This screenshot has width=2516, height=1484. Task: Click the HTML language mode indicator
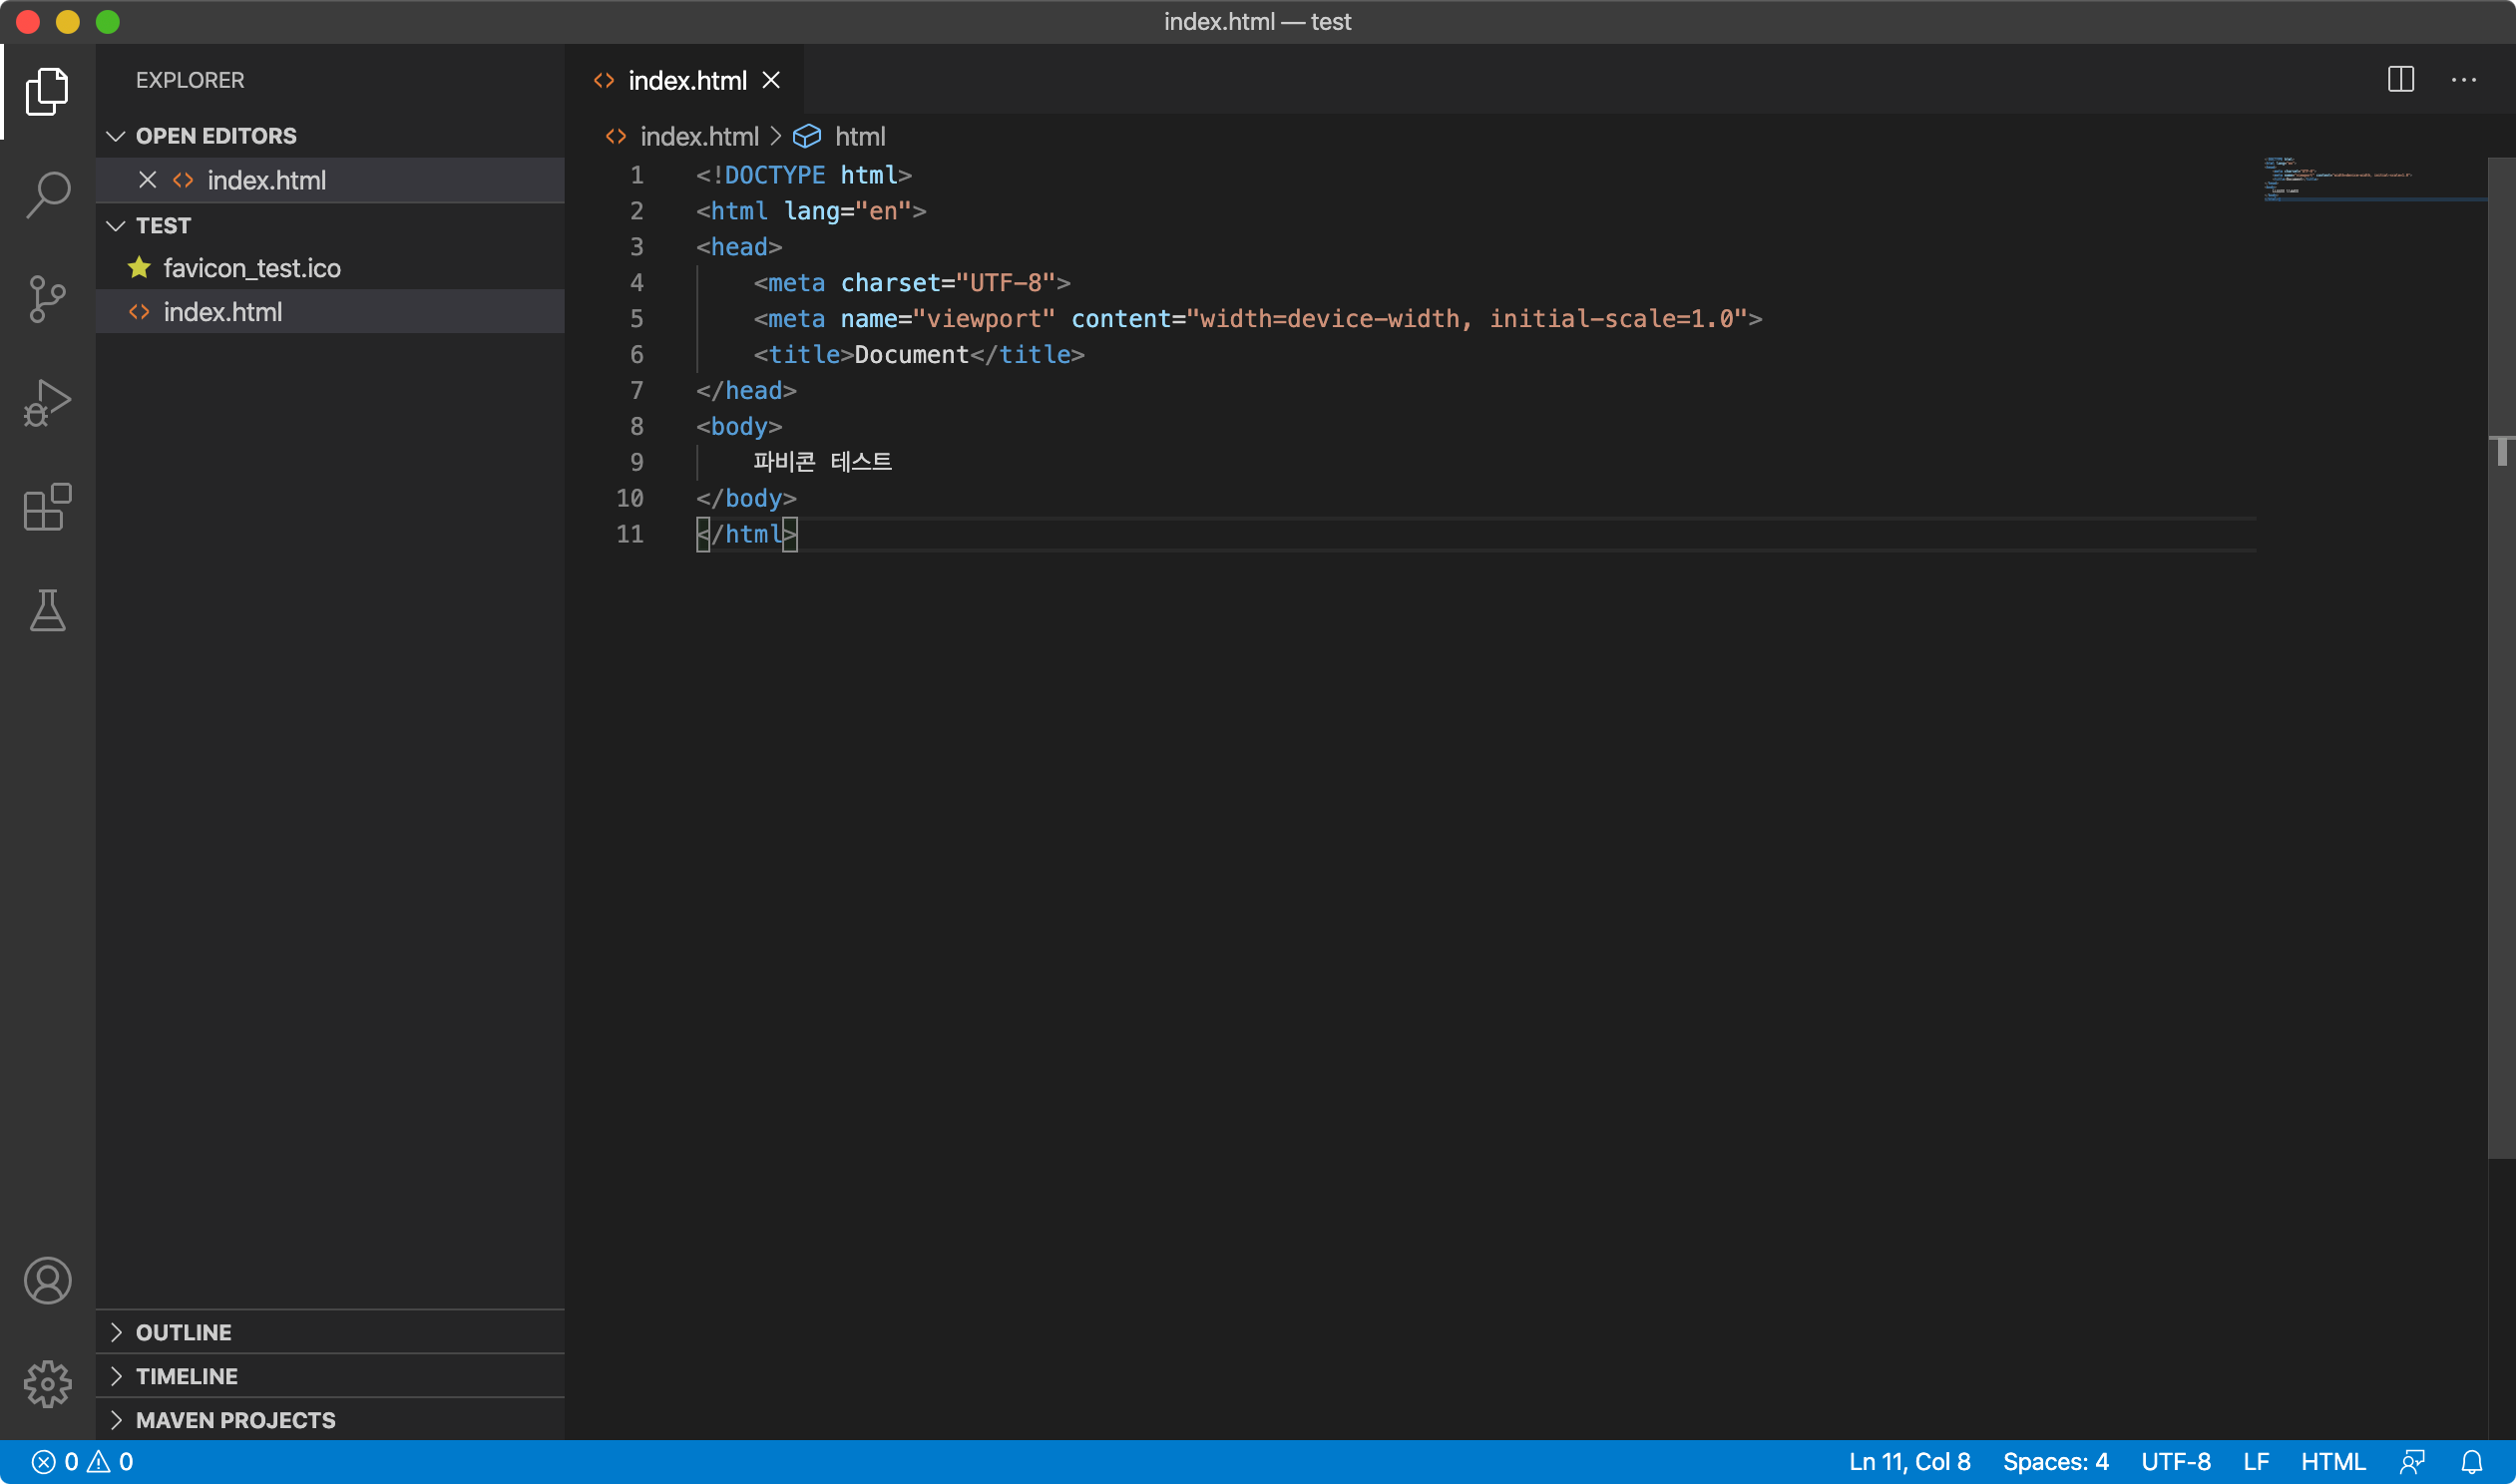pyautogui.click(x=2332, y=1462)
